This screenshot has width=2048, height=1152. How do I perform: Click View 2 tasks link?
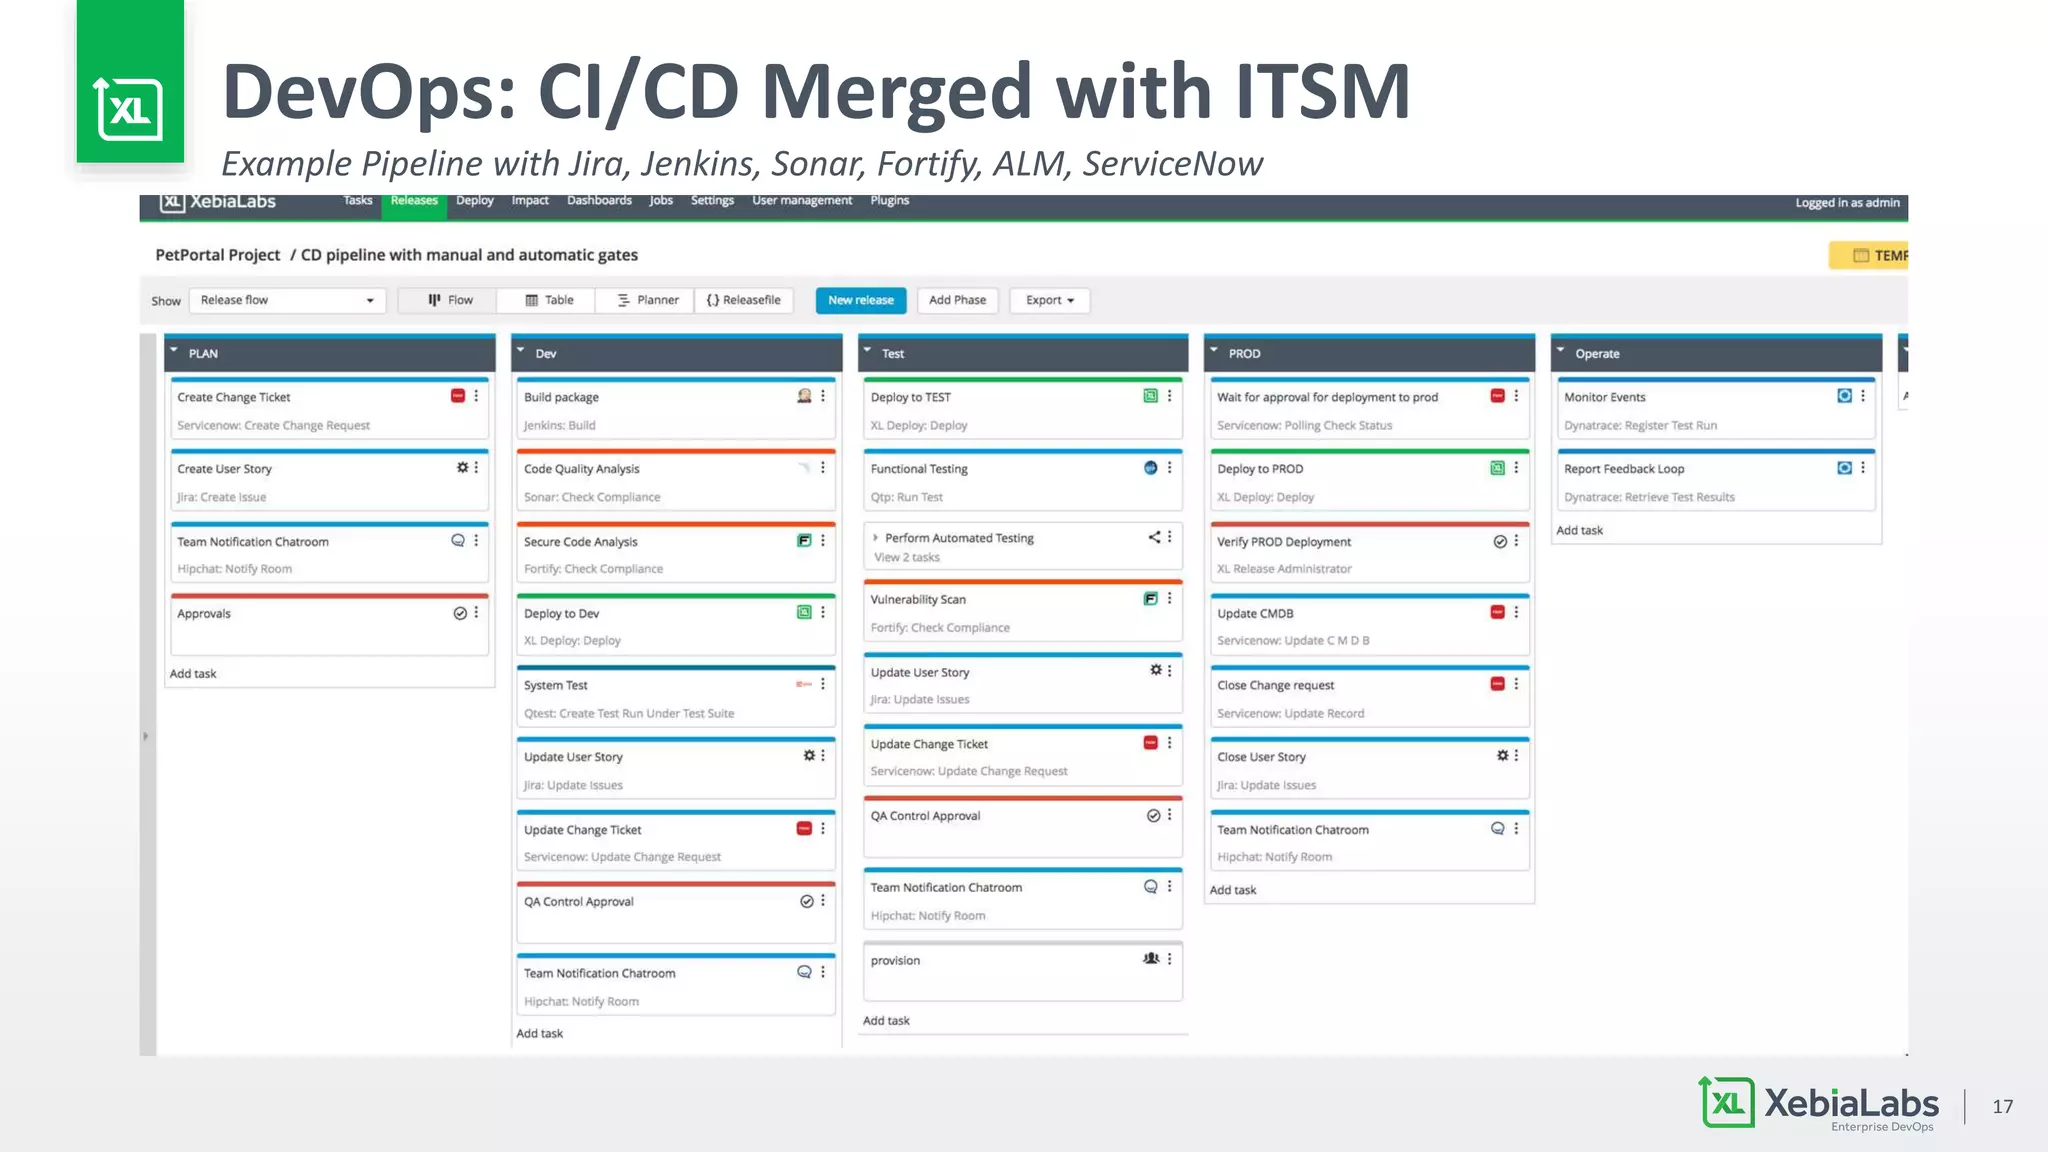(907, 558)
